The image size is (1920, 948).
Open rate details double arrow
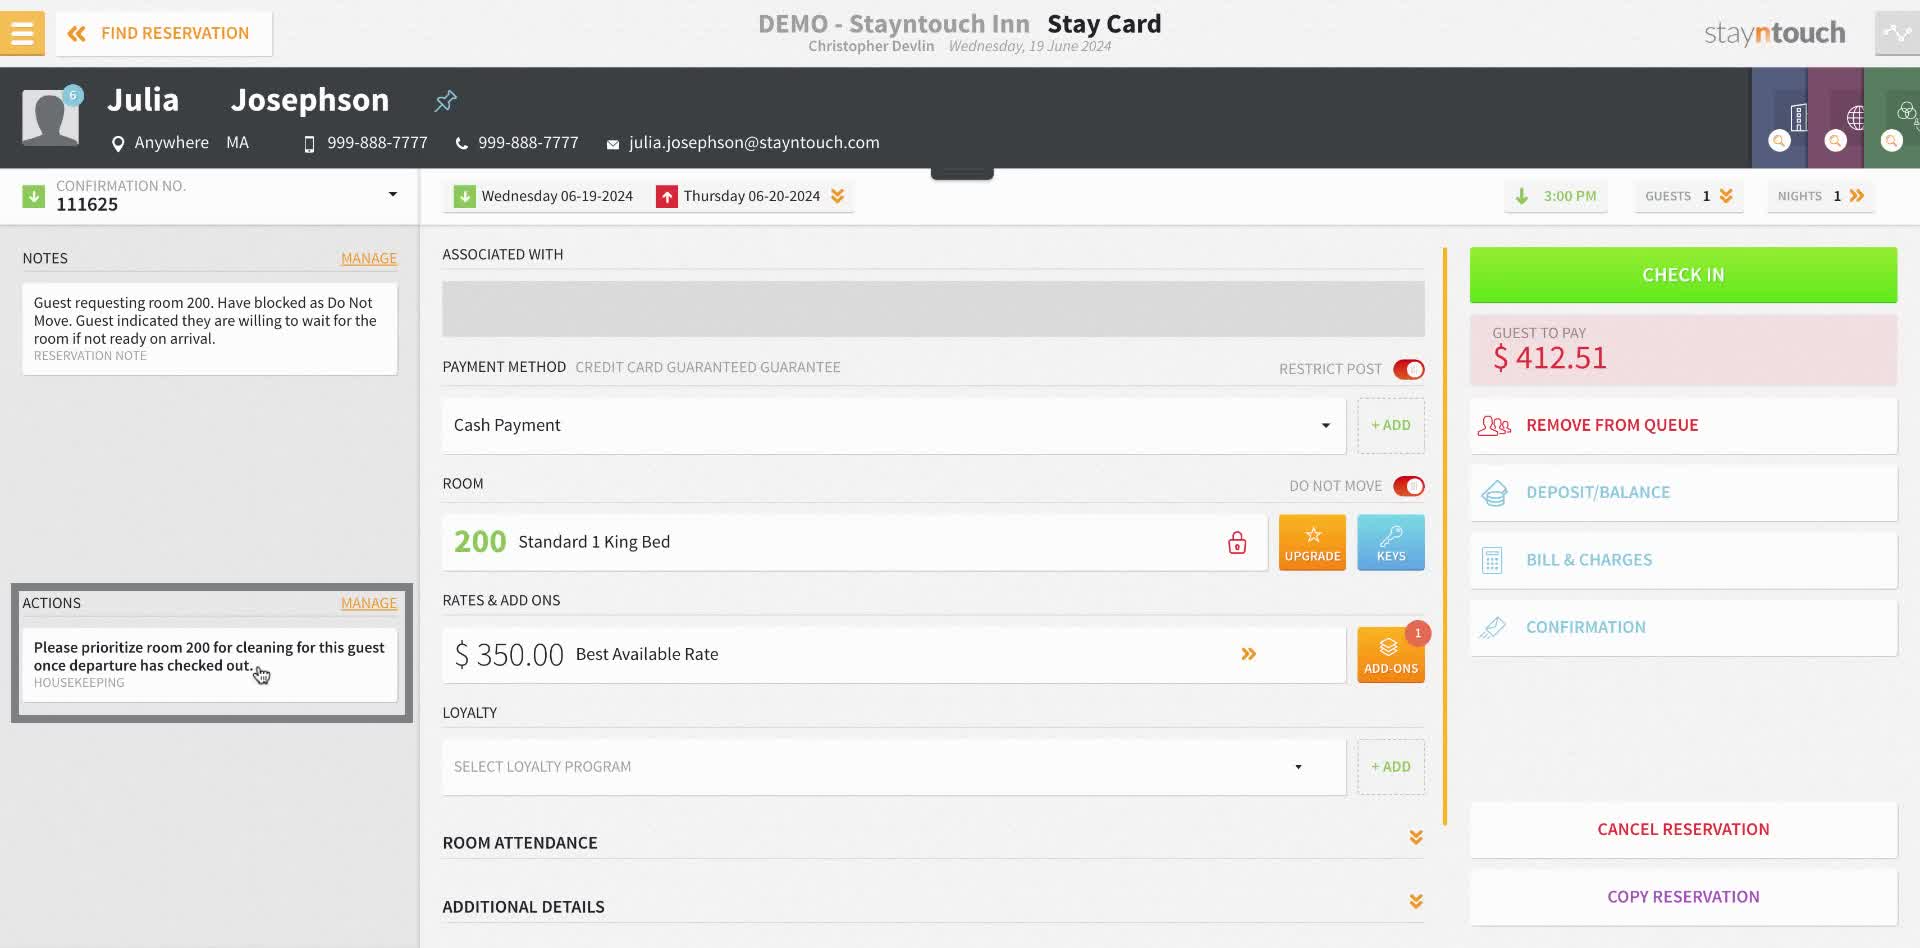pos(1249,654)
